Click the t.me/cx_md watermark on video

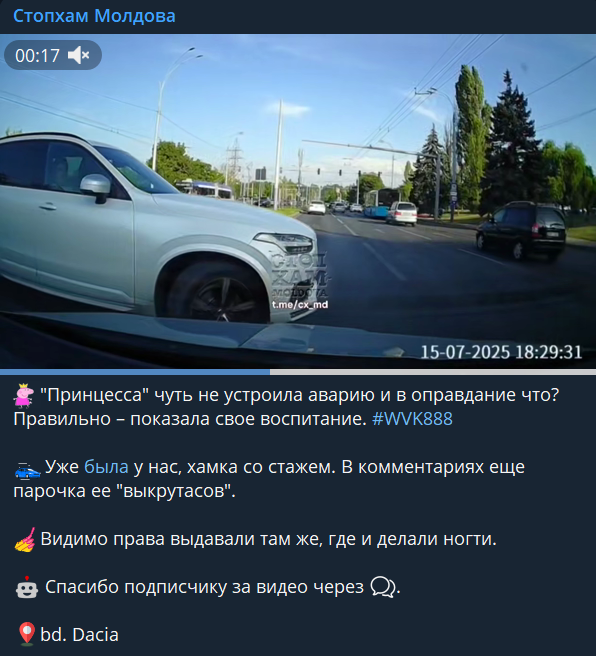(300, 305)
